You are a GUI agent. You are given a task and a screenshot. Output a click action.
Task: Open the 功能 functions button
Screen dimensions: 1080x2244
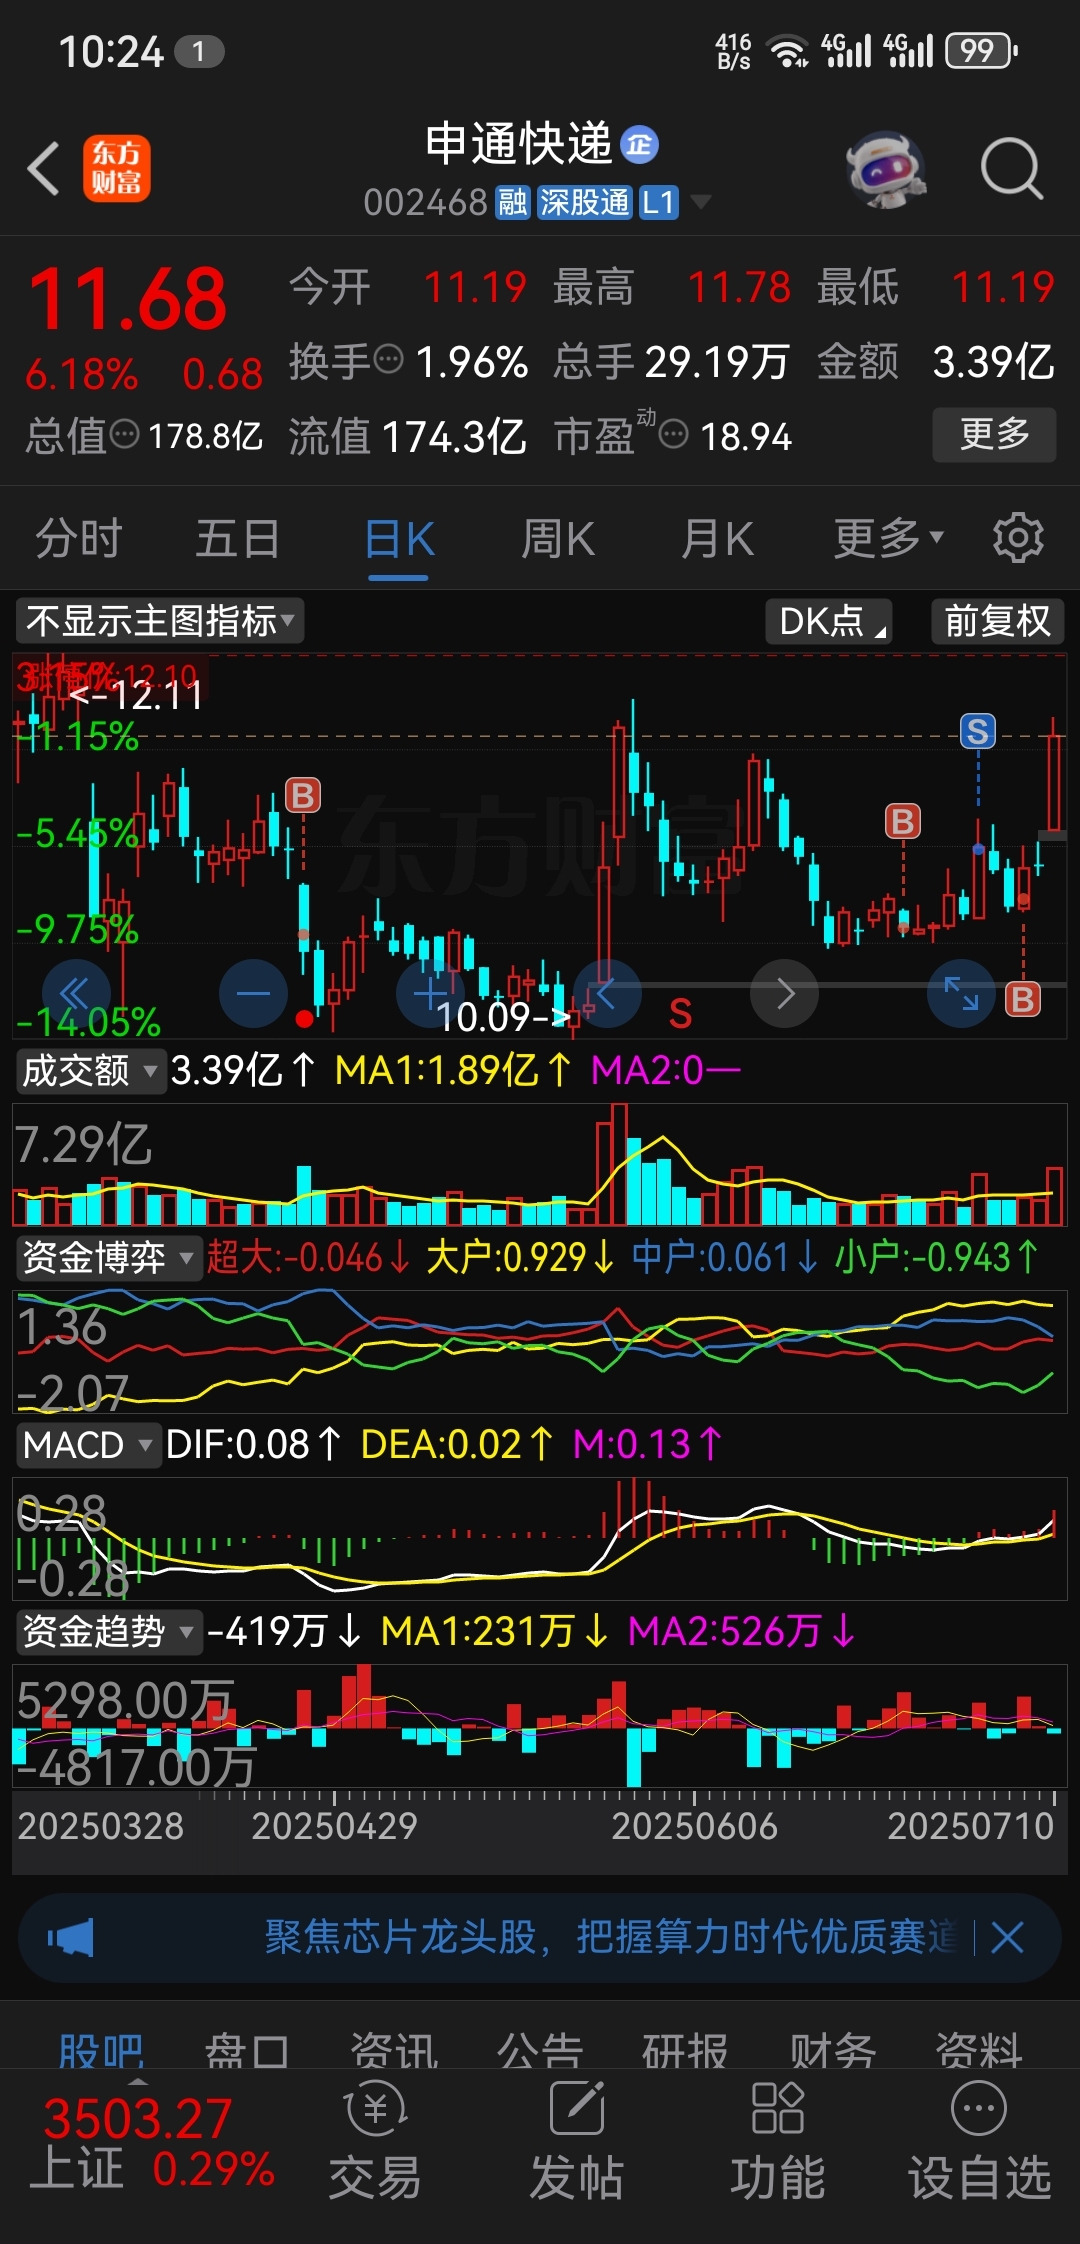778,2141
